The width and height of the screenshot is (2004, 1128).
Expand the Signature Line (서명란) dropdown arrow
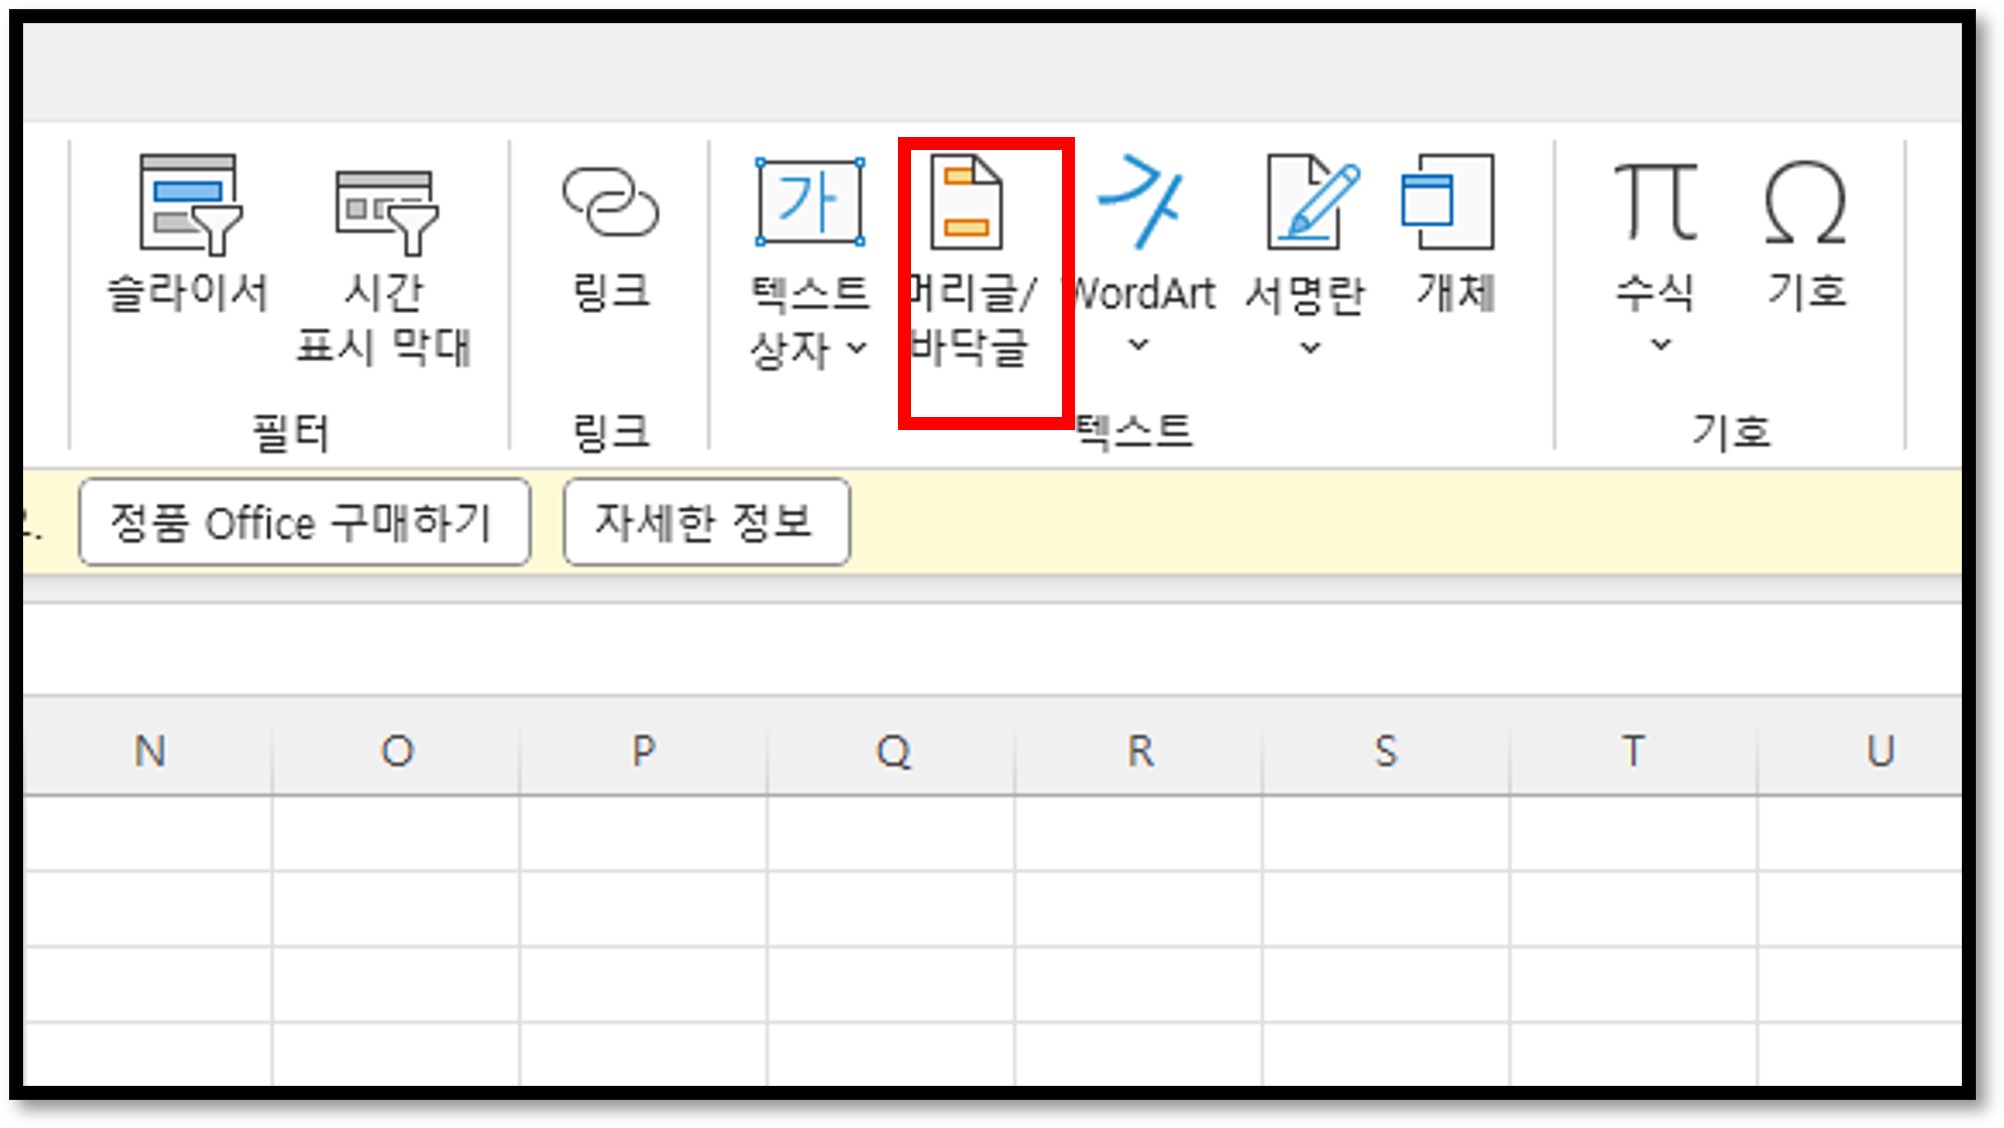point(1310,347)
